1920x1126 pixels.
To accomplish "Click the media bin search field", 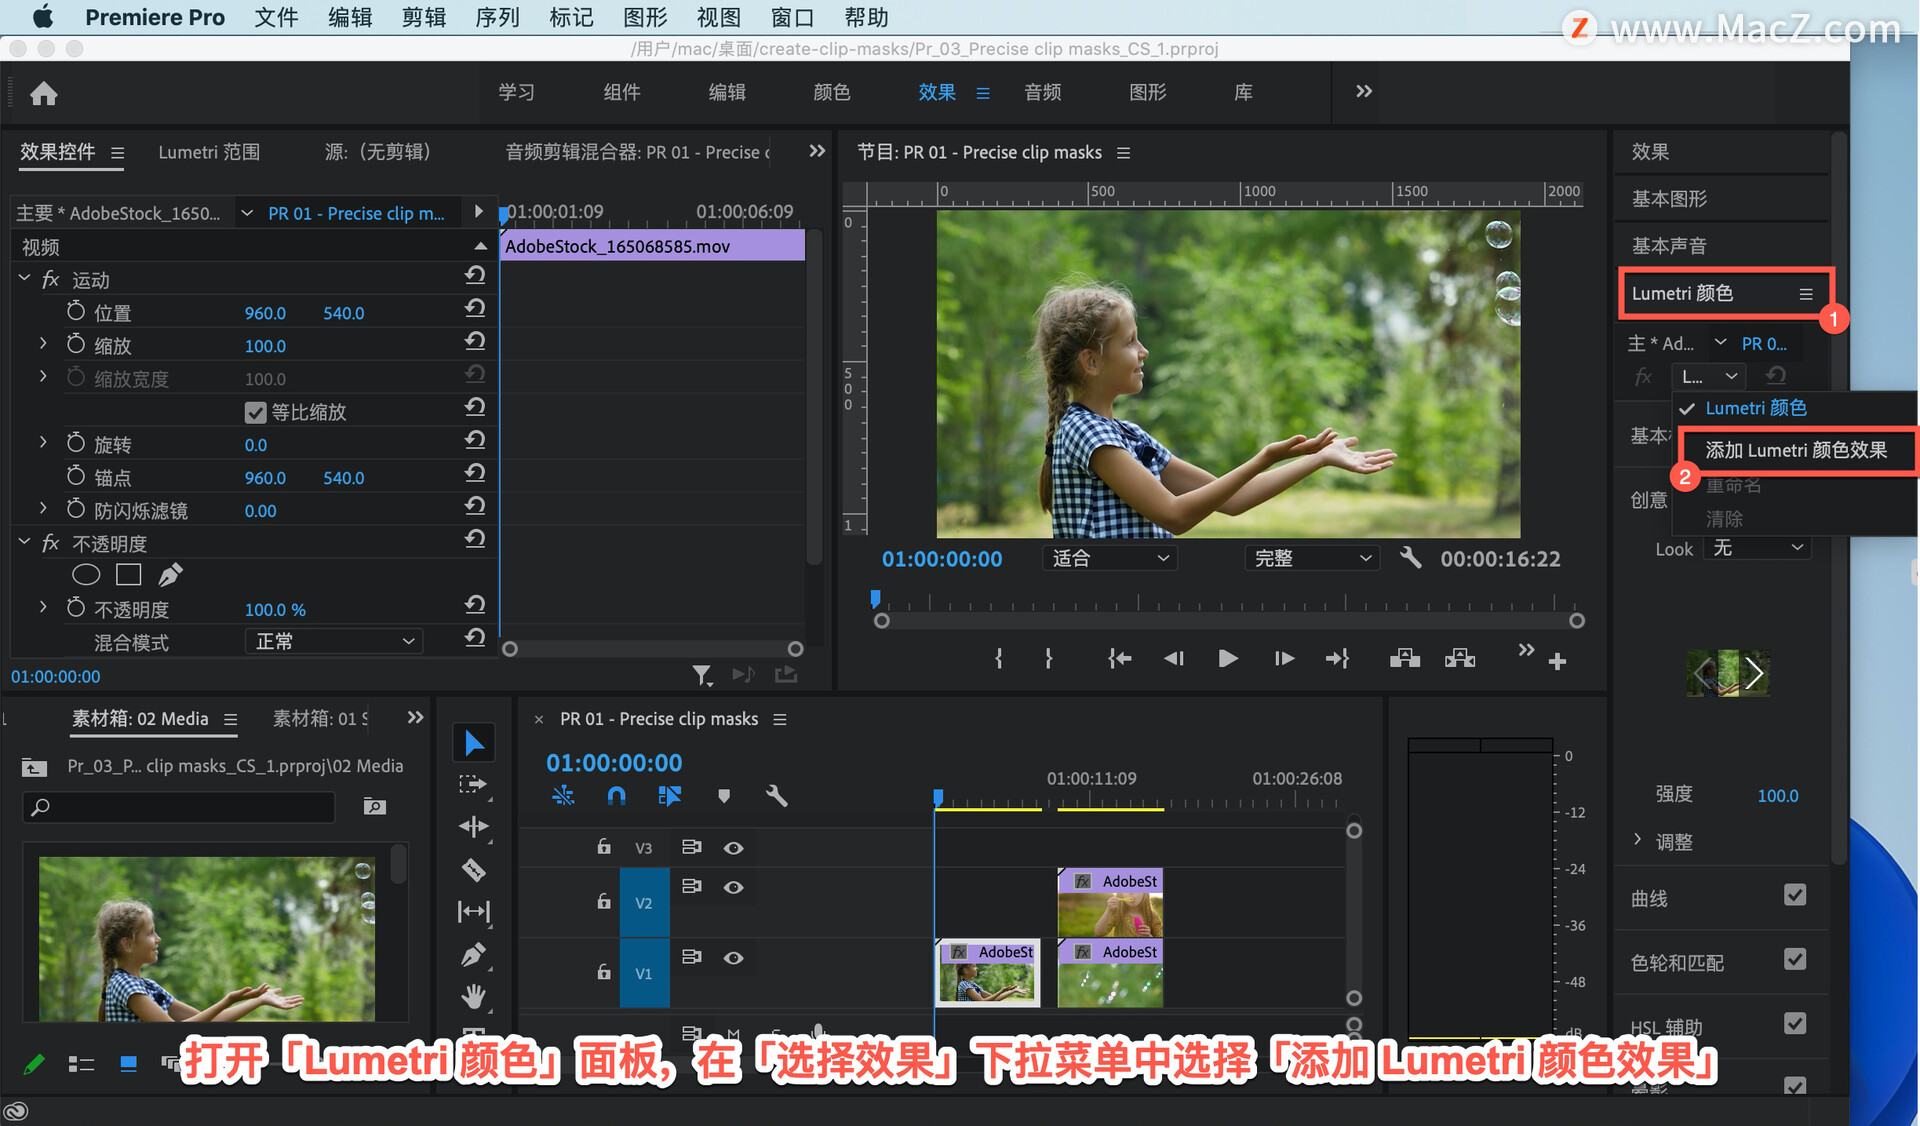I will [179, 806].
